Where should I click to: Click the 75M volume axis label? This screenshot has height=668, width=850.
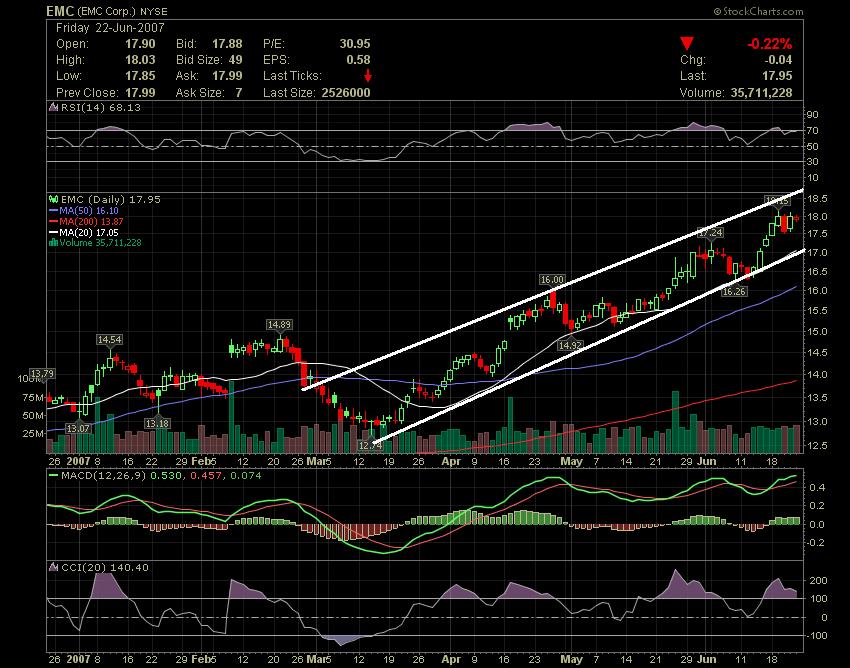(x=33, y=397)
